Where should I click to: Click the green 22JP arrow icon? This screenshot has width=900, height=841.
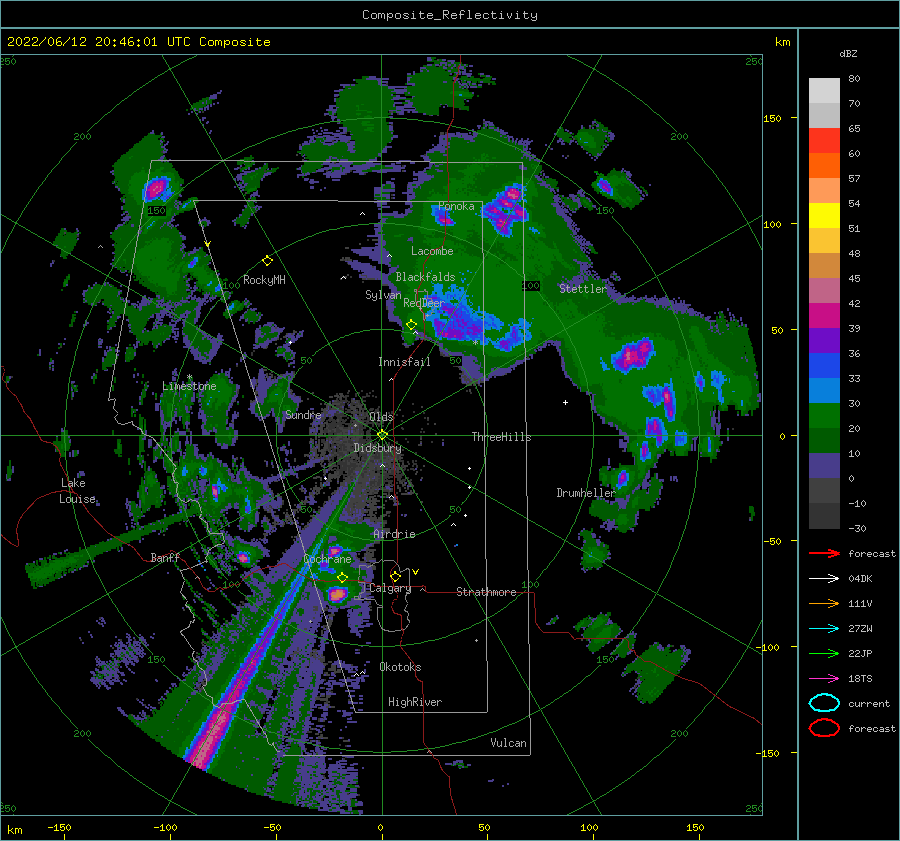(x=824, y=653)
